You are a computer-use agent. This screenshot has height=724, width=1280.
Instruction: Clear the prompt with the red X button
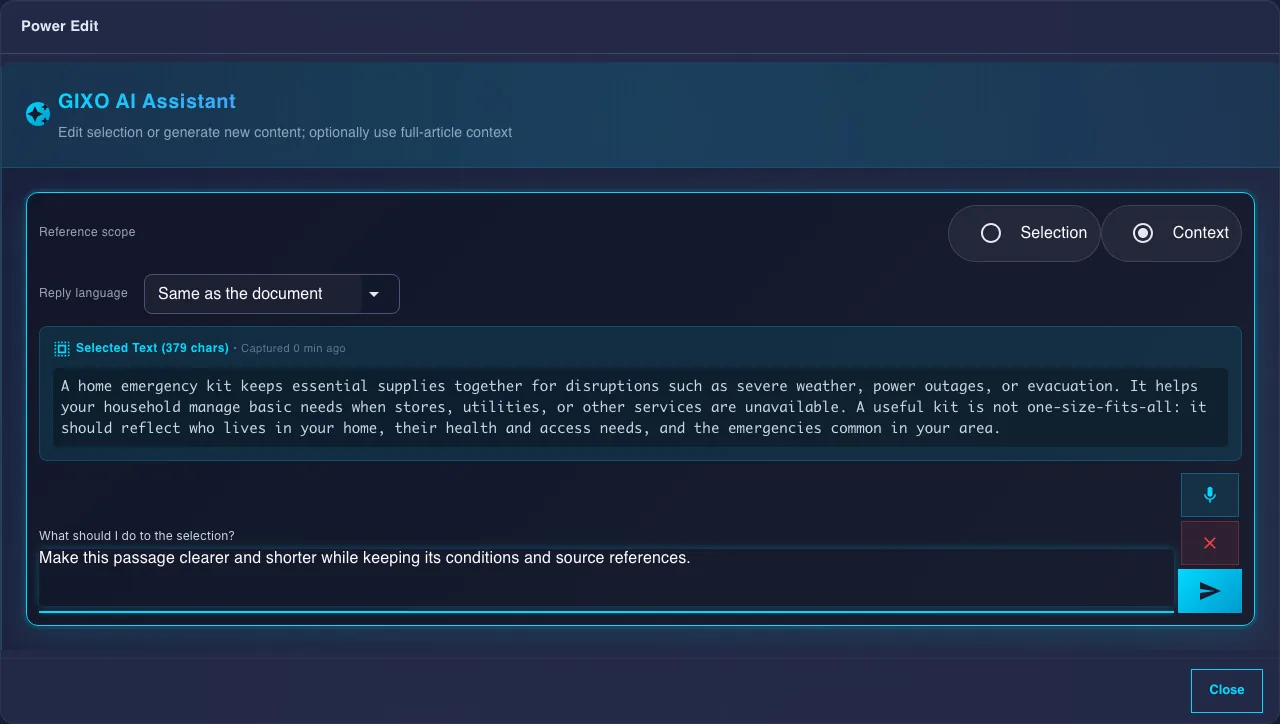(x=1210, y=543)
